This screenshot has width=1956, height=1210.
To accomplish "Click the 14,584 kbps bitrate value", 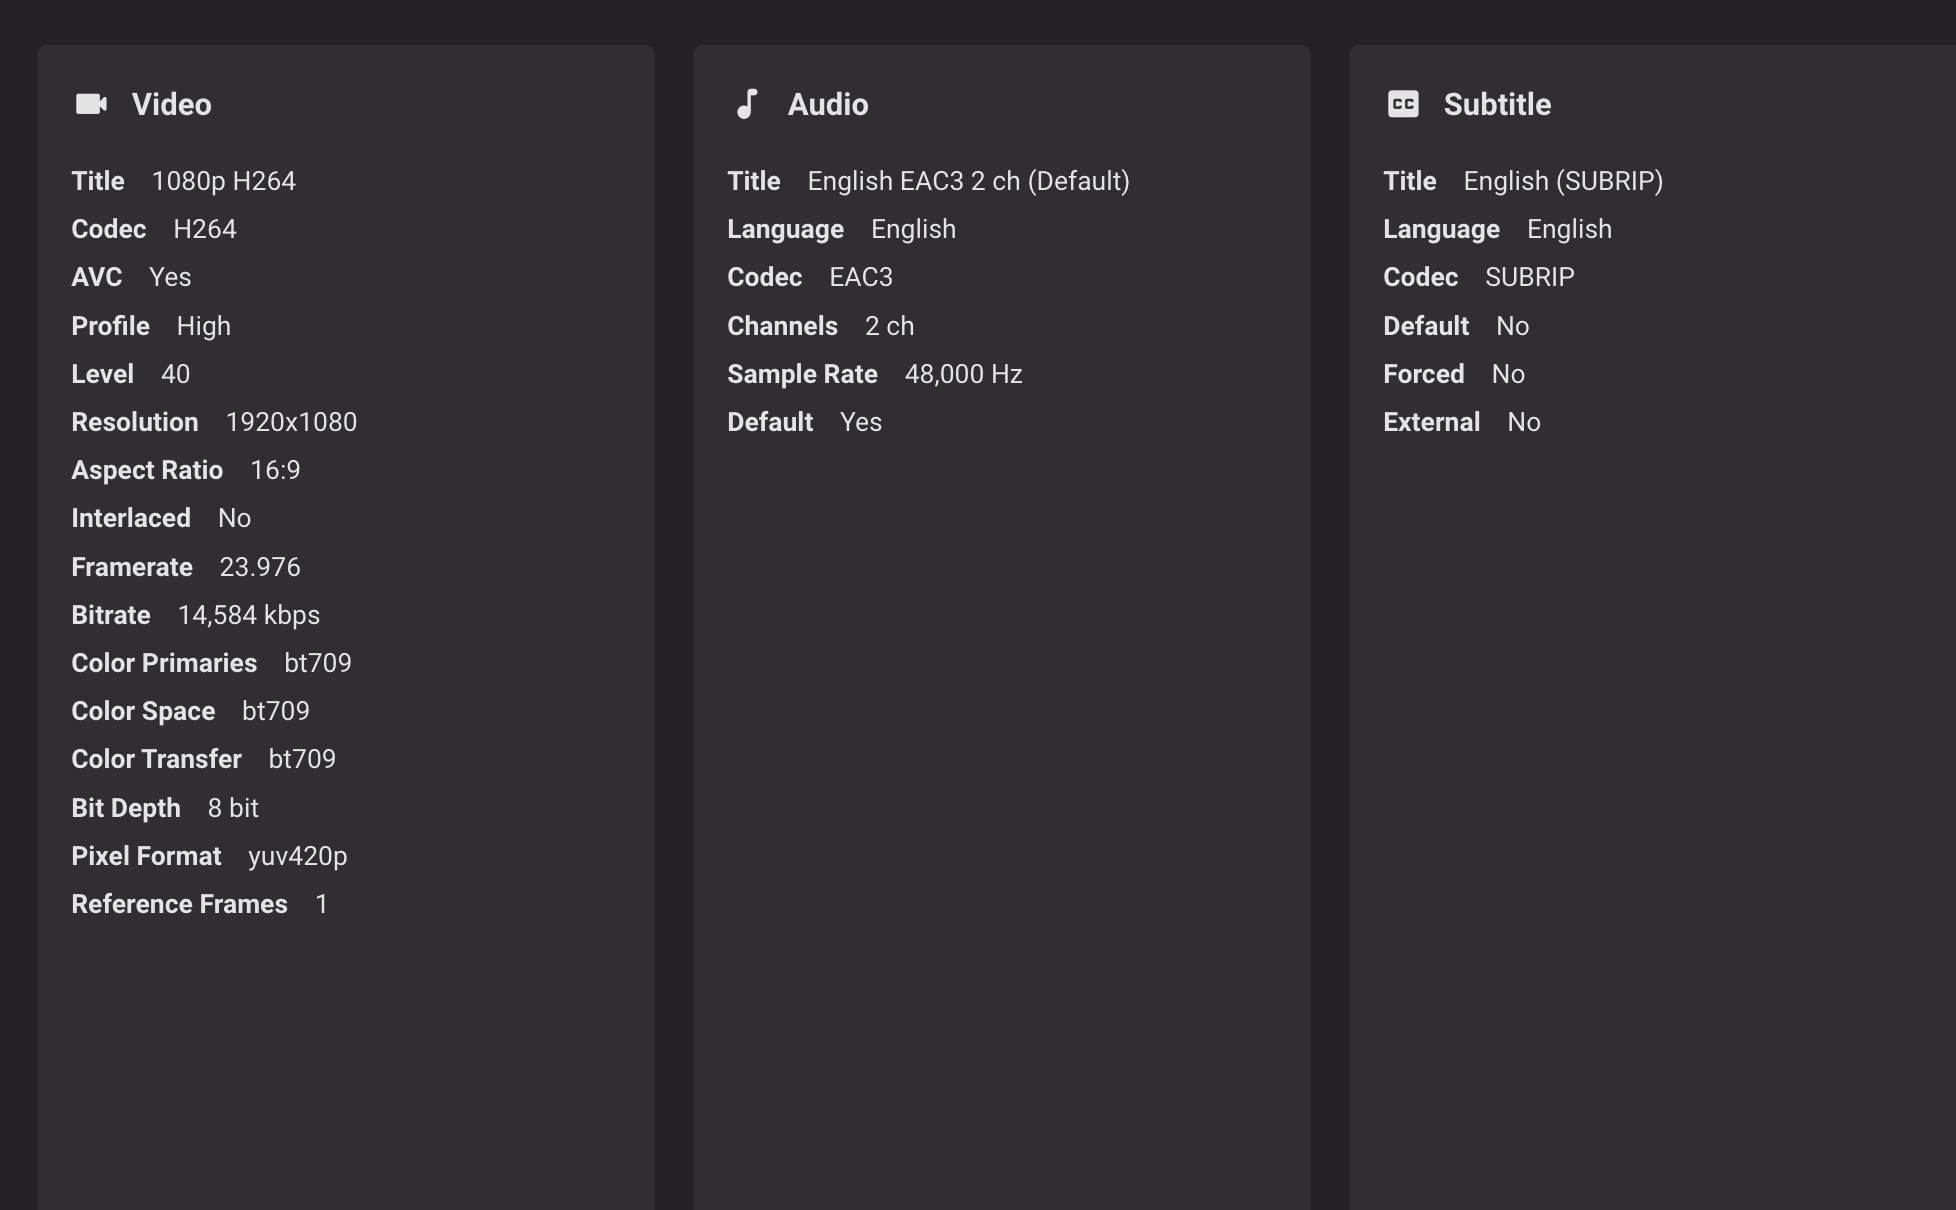I will coord(248,615).
